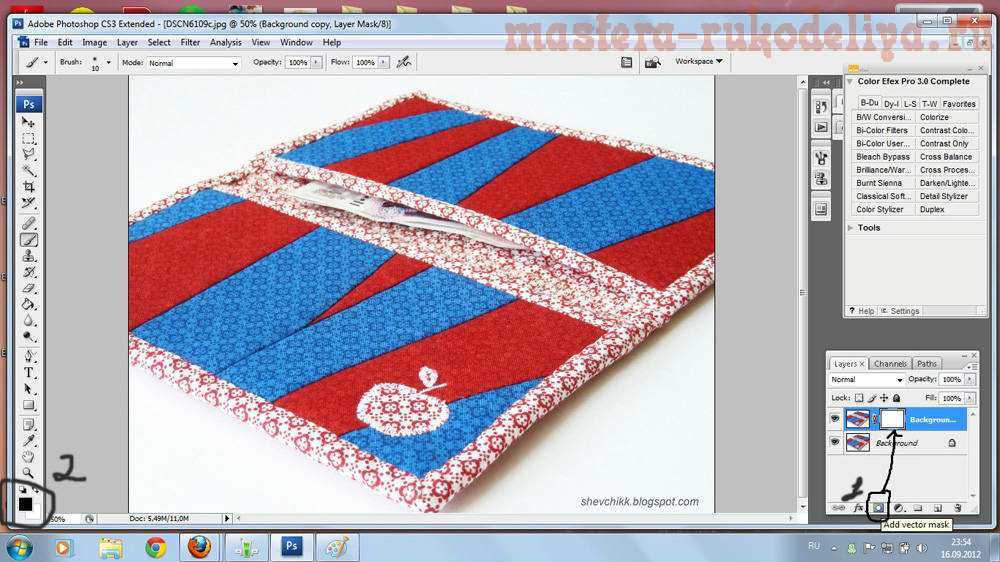This screenshot has height=562, width=1000.
Task: Select the Blur tool
Action: [28, 321]
